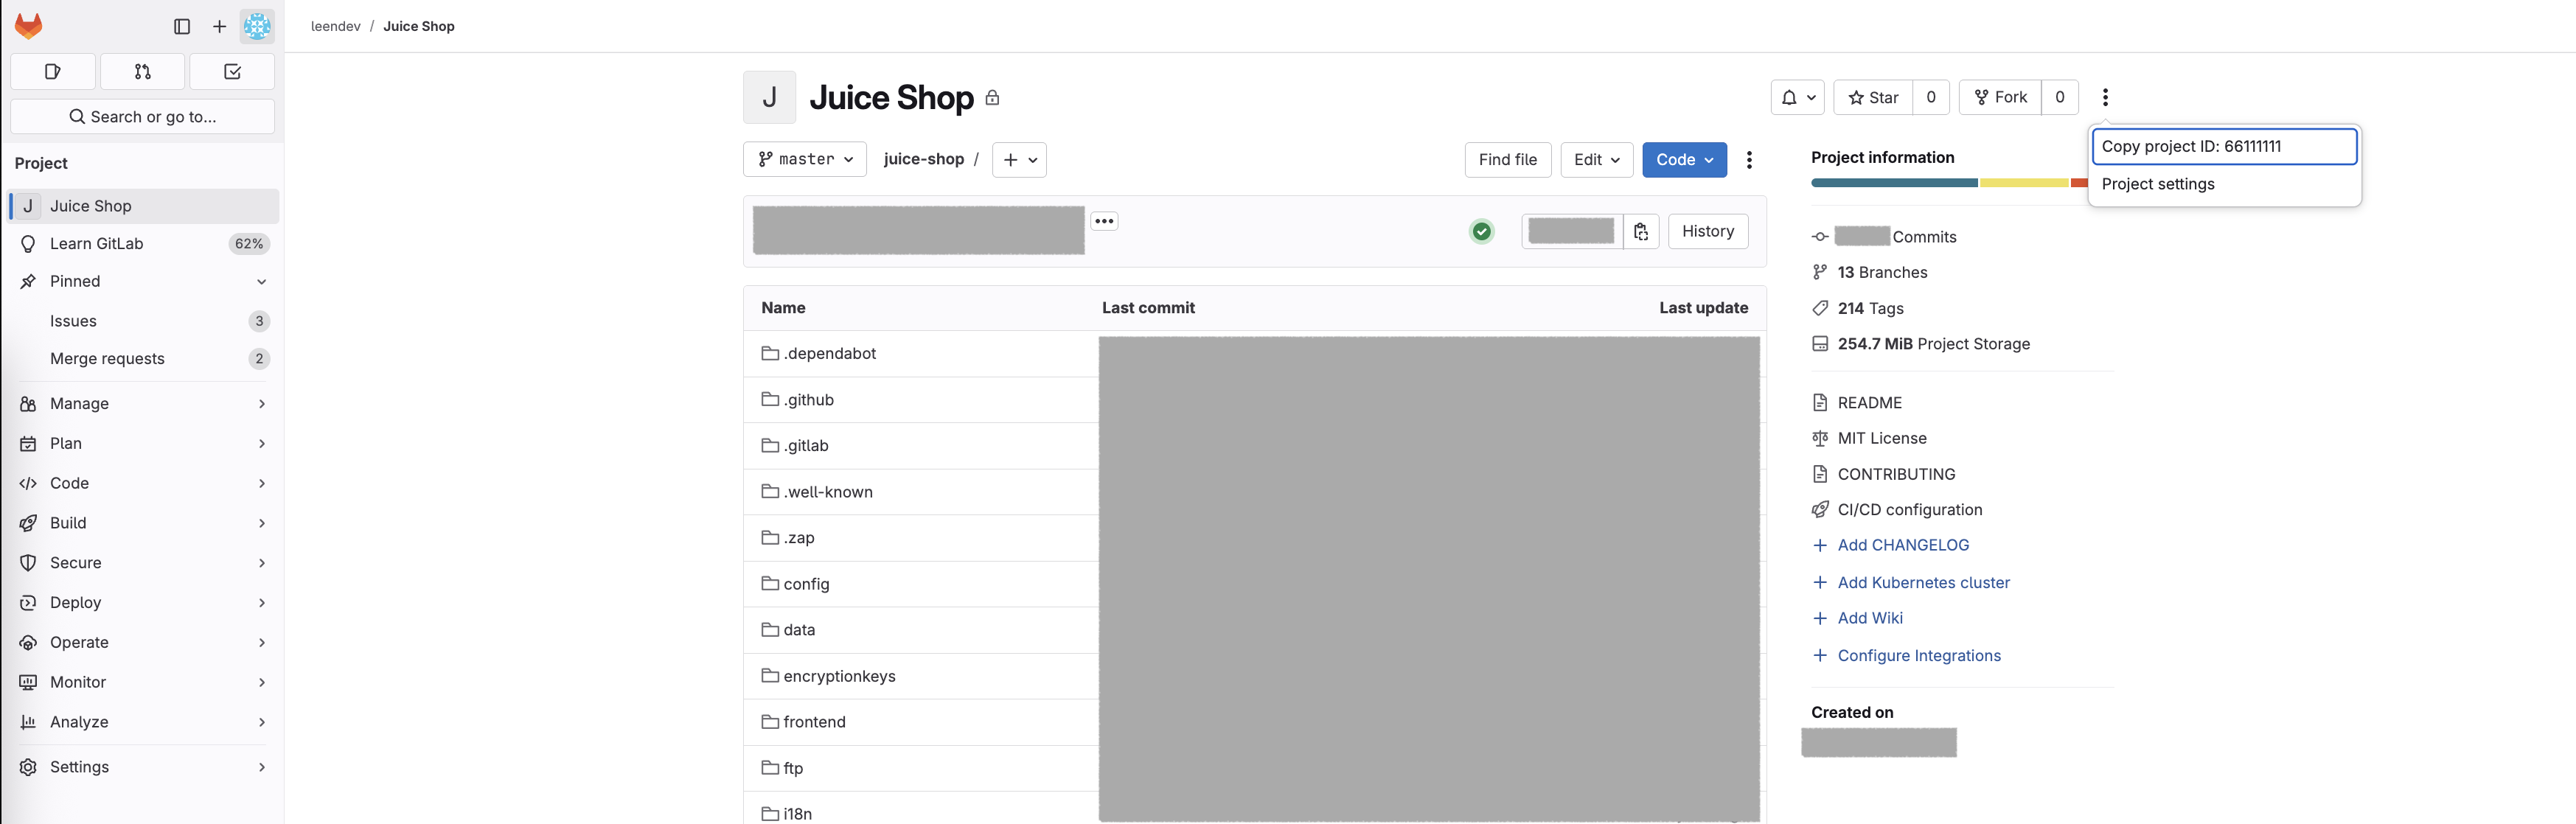Click the History button
This screenshot has width=2576, height=824.
pyautogui.click(x=1707, y=231)
